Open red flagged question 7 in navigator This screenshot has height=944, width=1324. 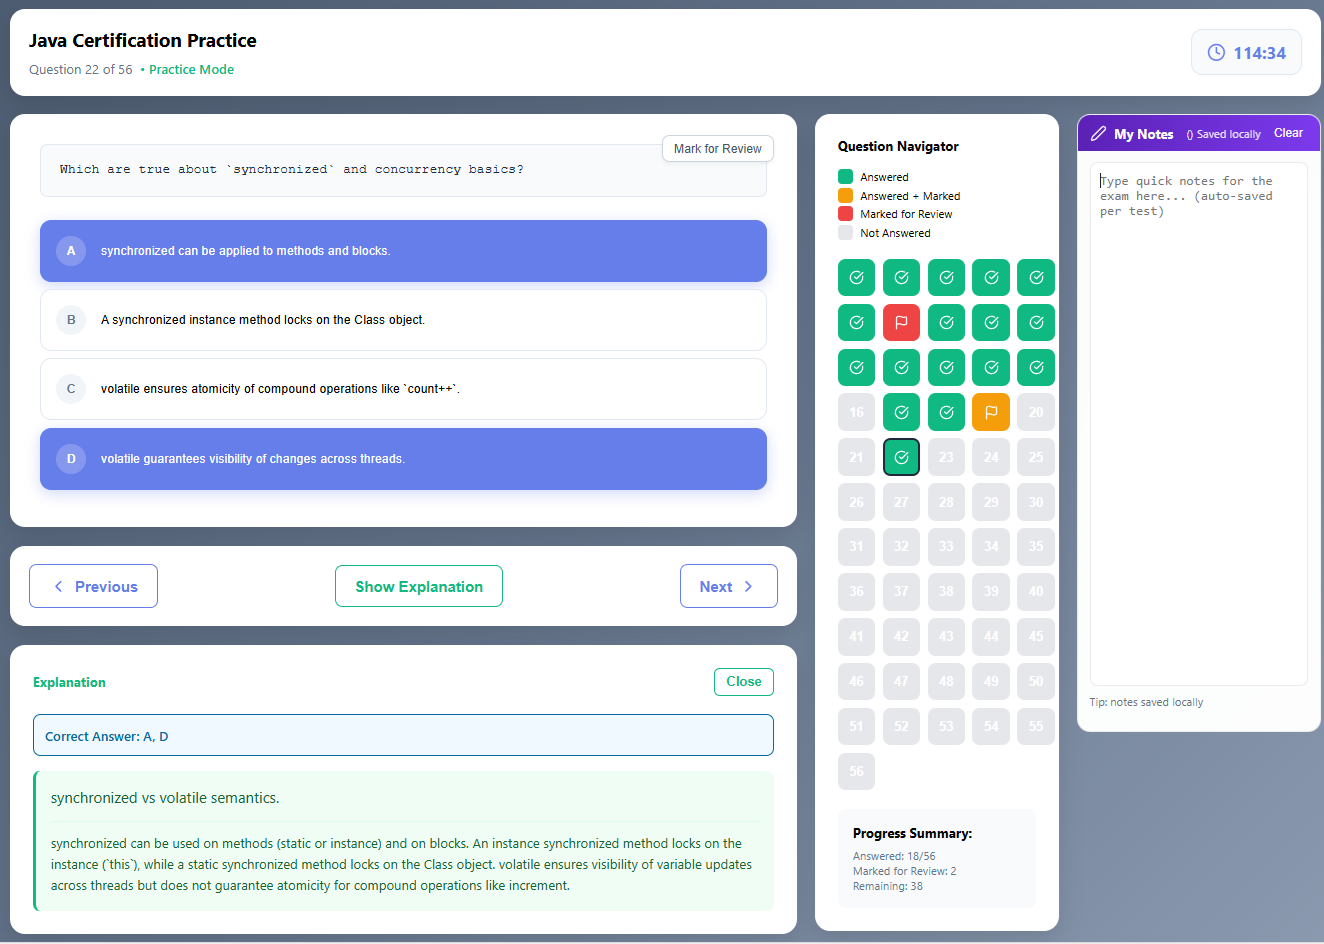pos(901,322)
